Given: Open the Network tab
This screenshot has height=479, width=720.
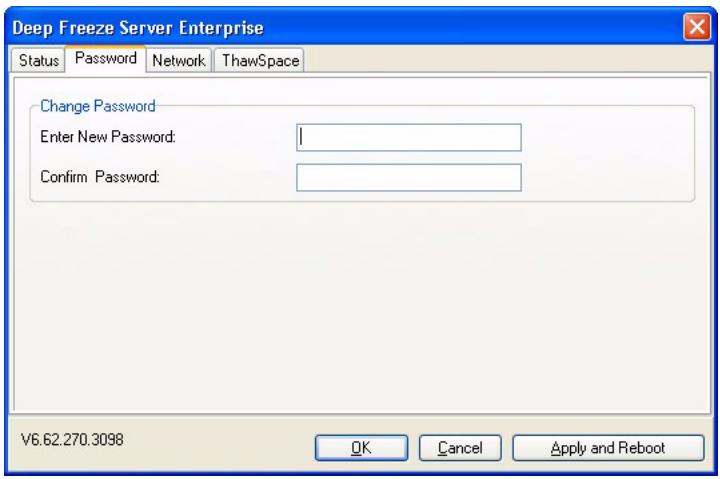Looking at the screenshot, I should pos(179,60).
